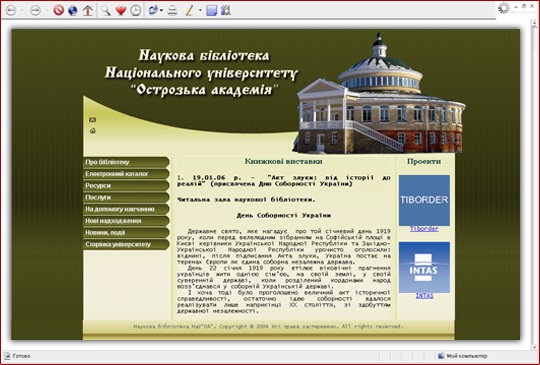The image size is (540, 365).
Task: Open the На допомогу навчанню menu item
Action: pos(126,209)
